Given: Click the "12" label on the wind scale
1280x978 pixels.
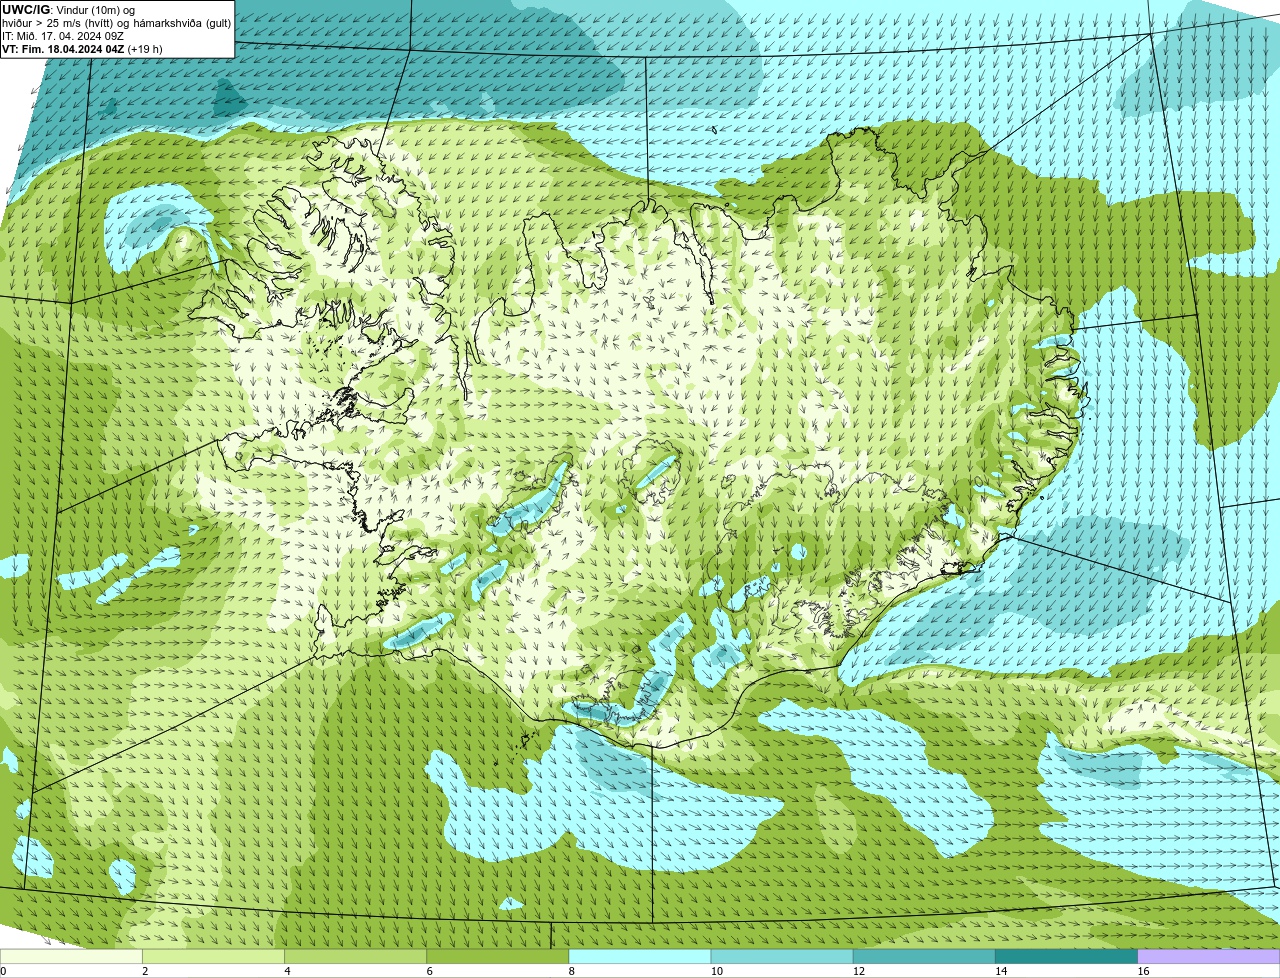Looking at the screenshot, I should [859, 971].
